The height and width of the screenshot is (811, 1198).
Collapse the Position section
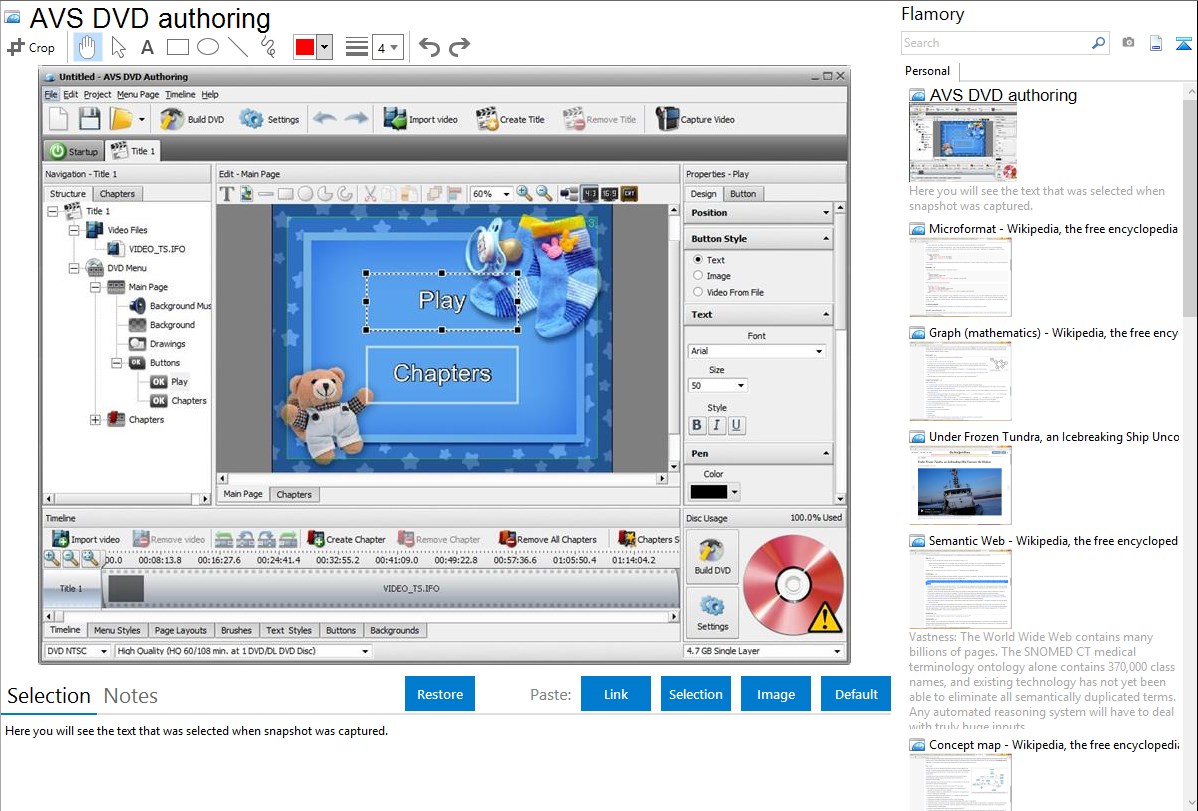[x=826, y=213]
